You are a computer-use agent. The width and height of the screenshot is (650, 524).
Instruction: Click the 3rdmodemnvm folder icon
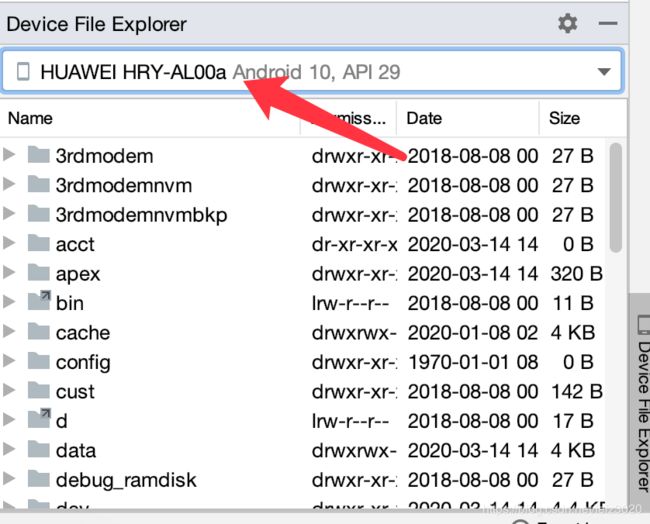[x=39, y=184]
